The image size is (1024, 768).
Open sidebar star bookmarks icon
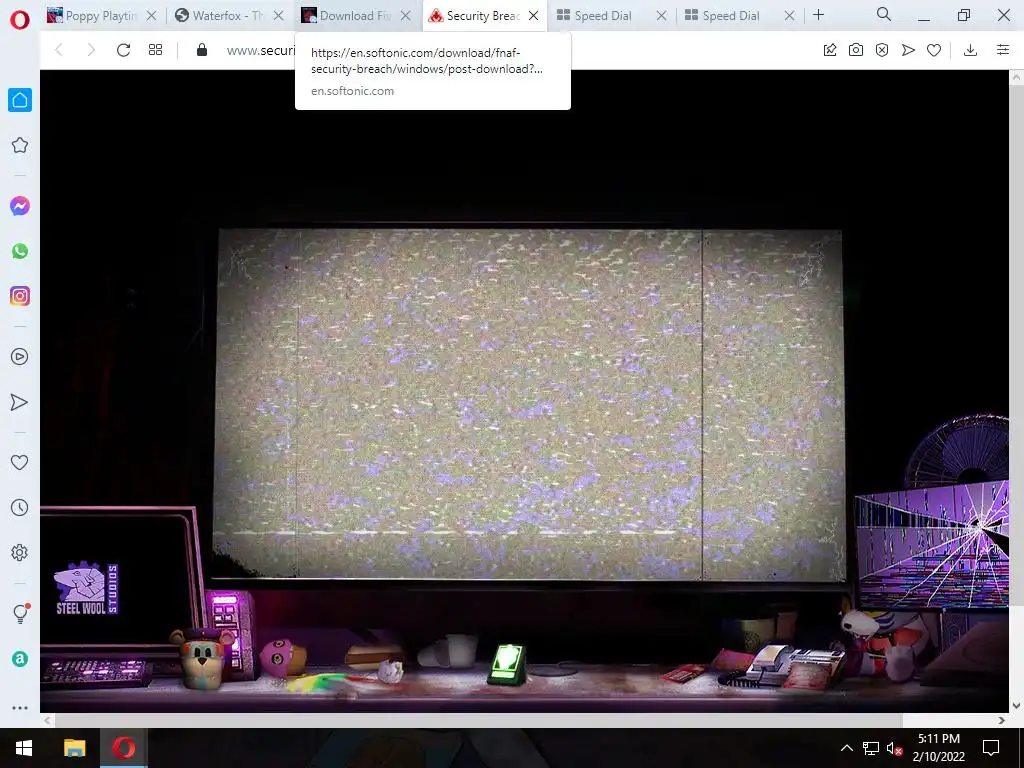pos(20,145)
